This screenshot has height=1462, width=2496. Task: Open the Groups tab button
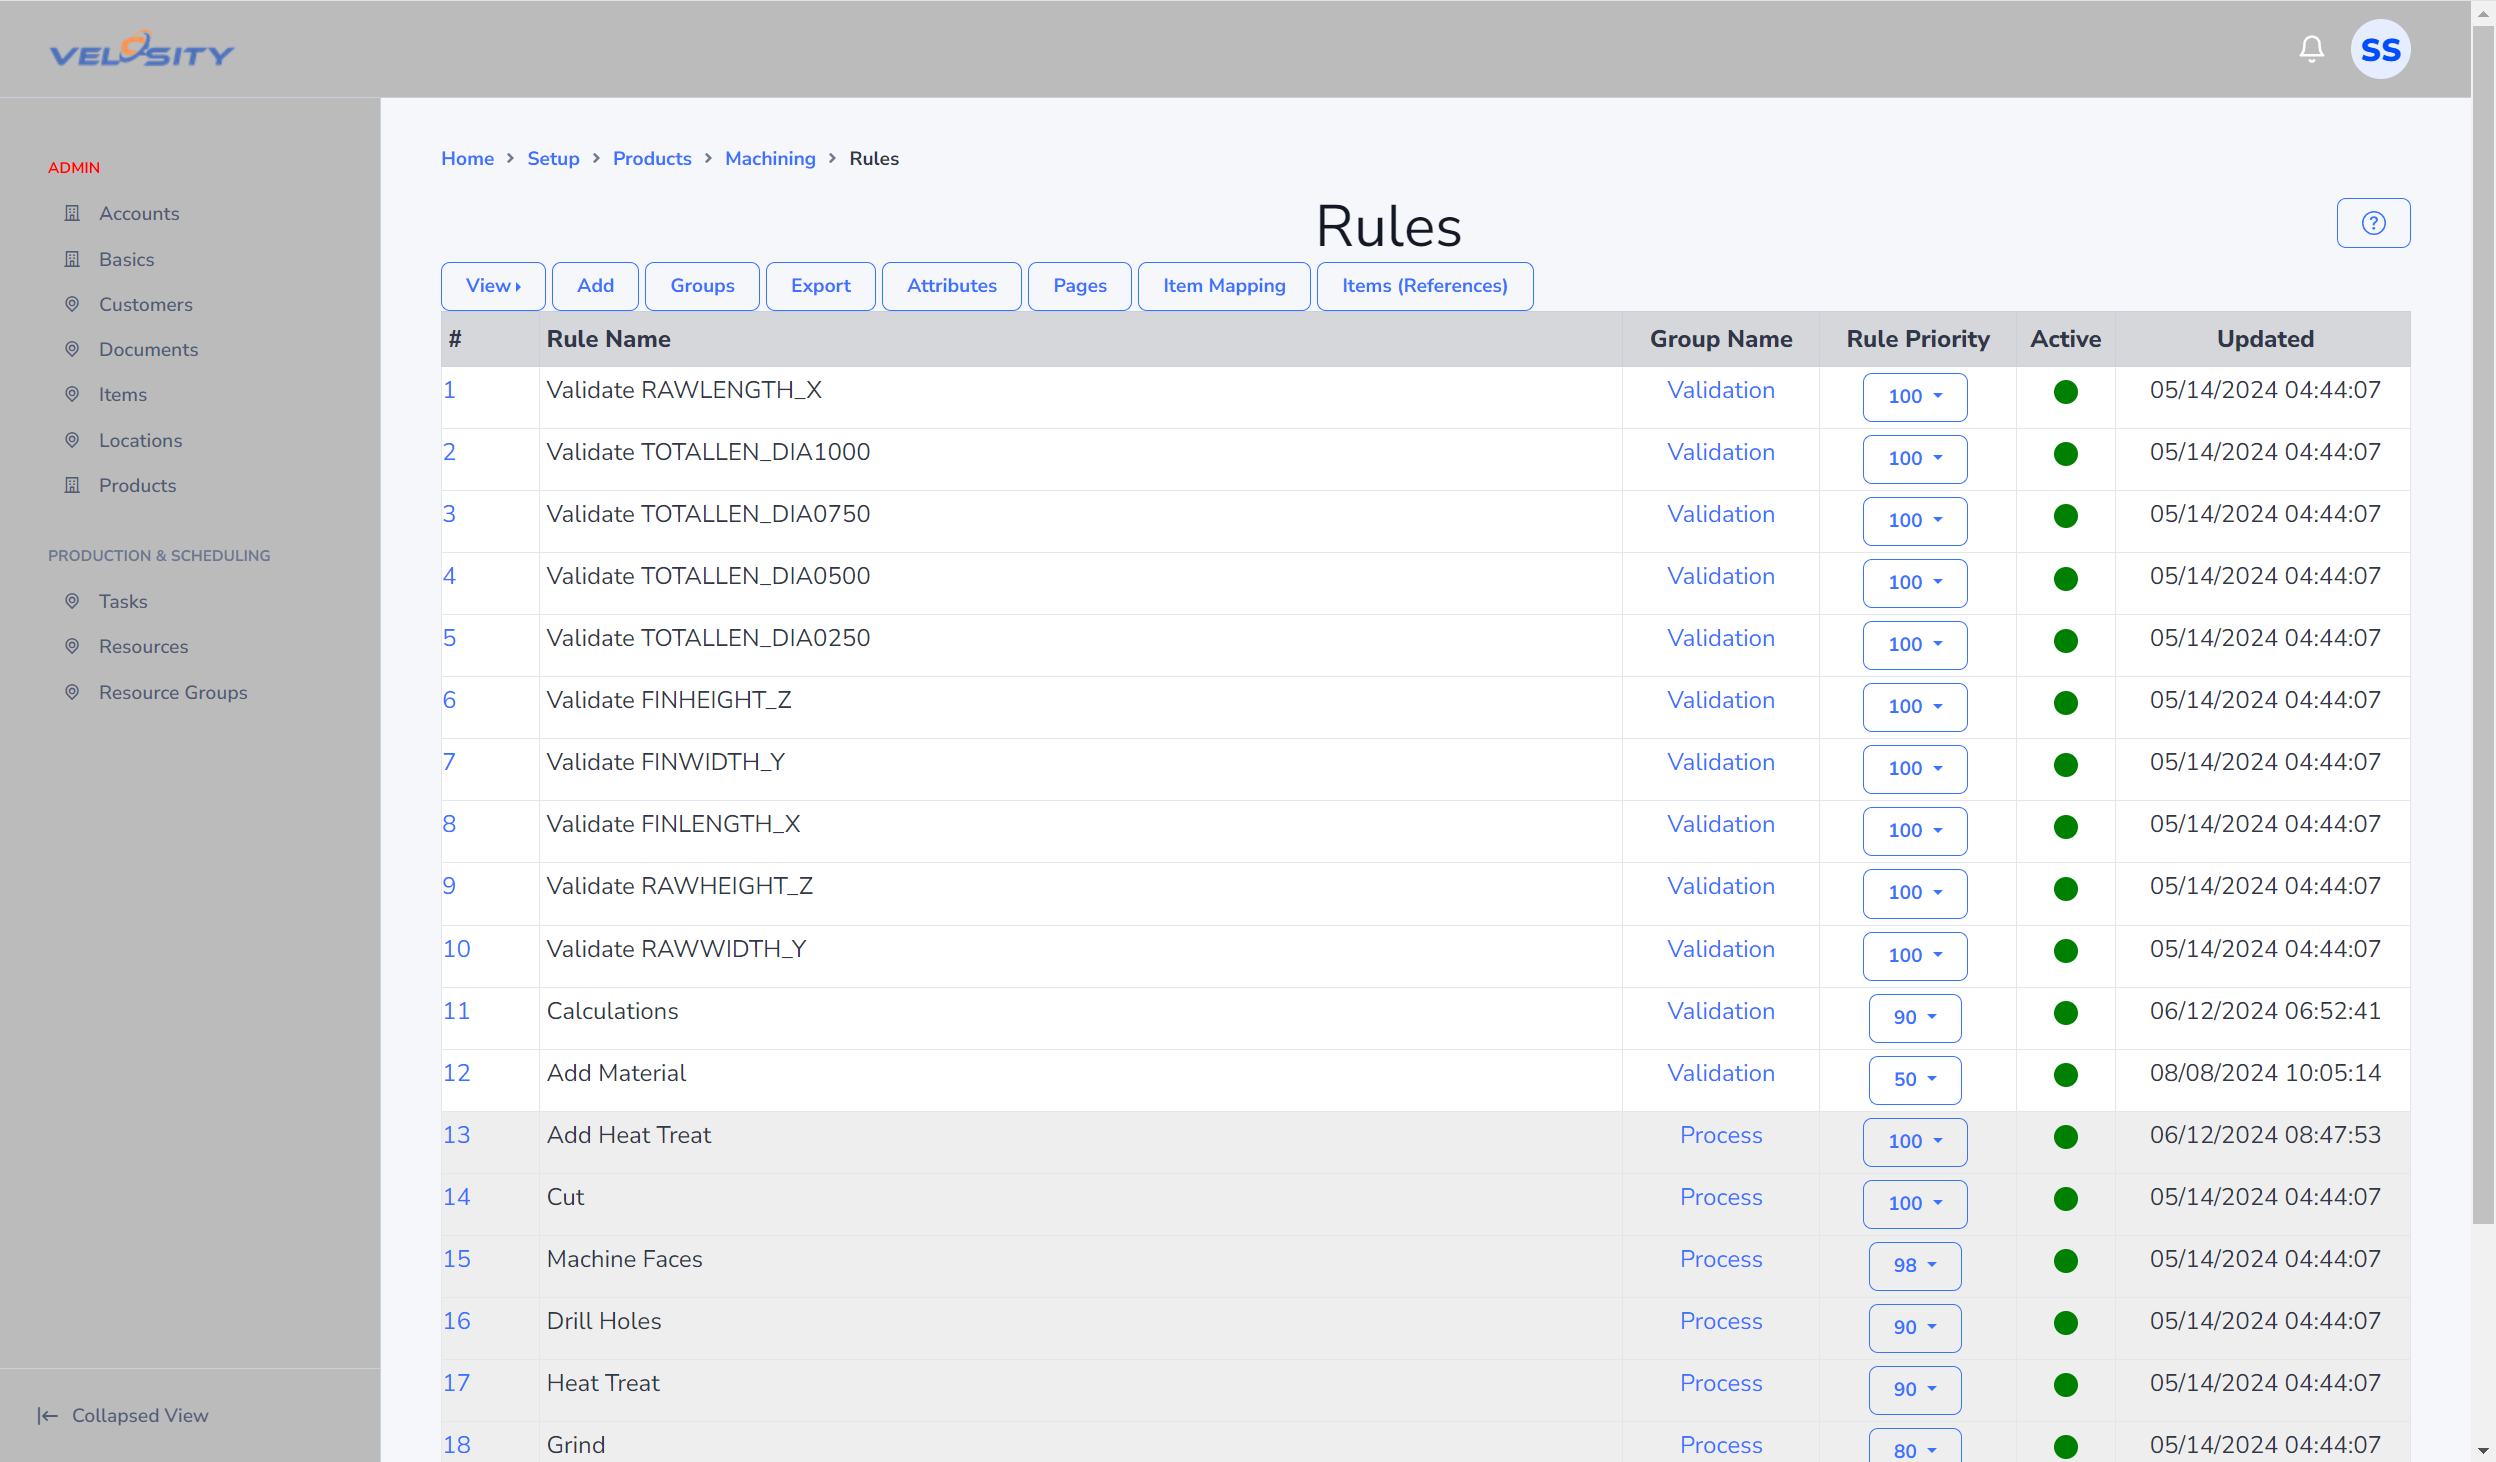point(701,284)
